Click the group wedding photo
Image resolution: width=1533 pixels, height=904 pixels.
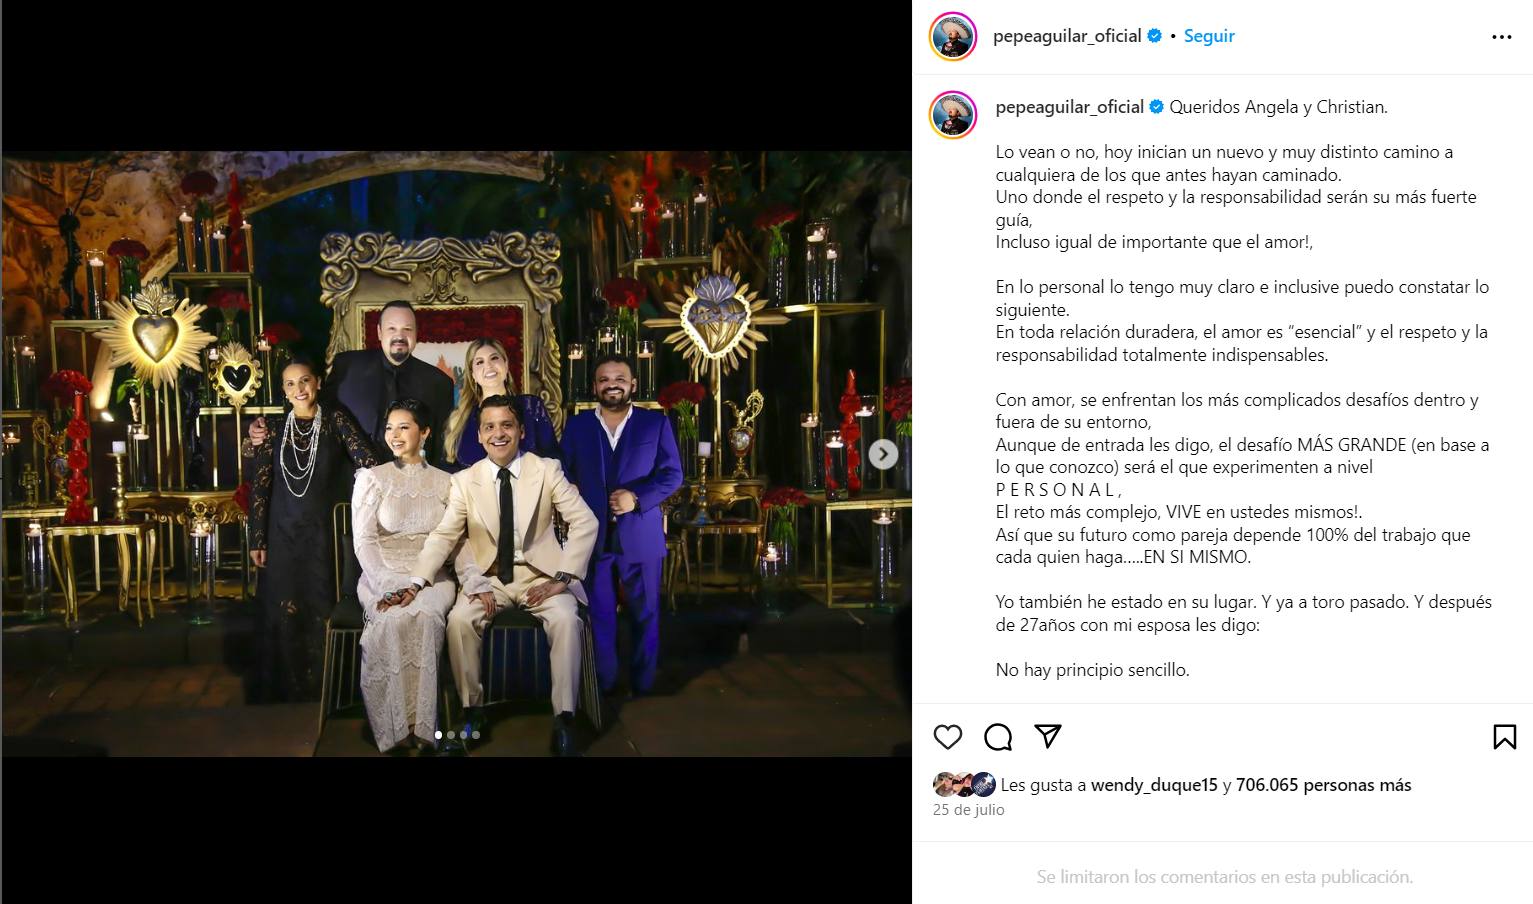(x=456, y=453)
